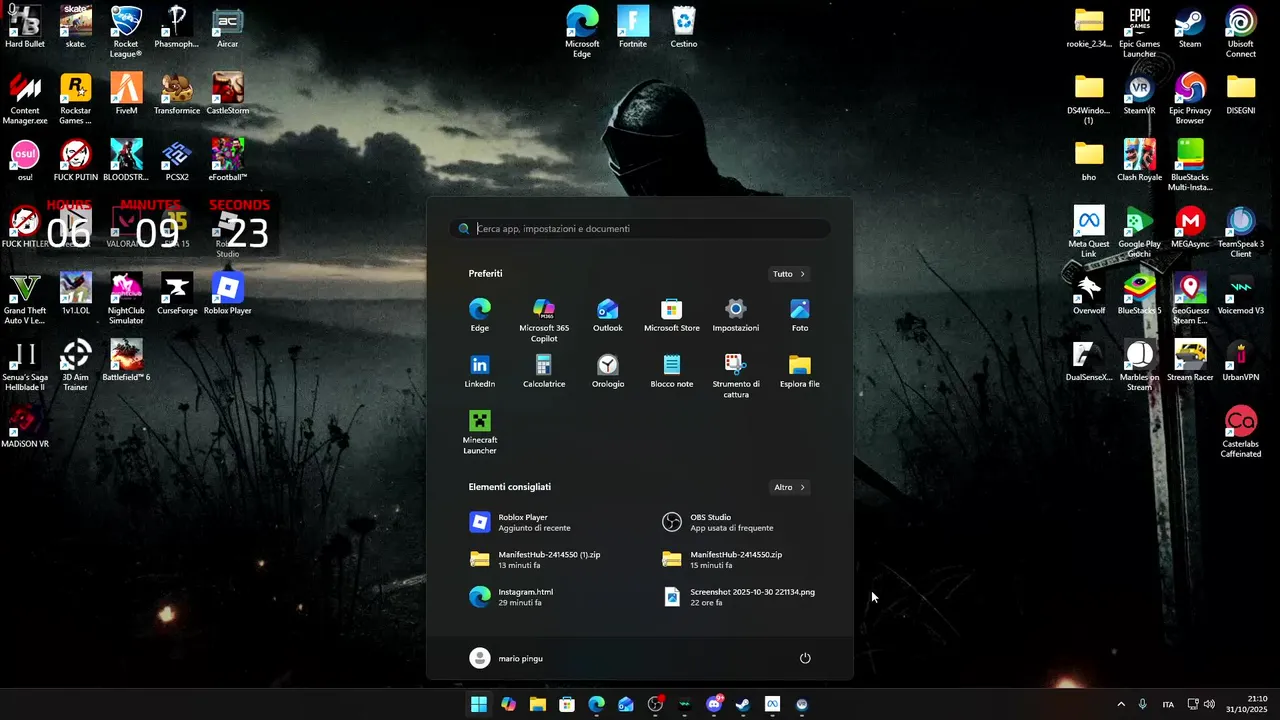Select Transformice desktop shortcut
Image resolution: width=1280 pixels, height=720 pixels.
point(177,94)
